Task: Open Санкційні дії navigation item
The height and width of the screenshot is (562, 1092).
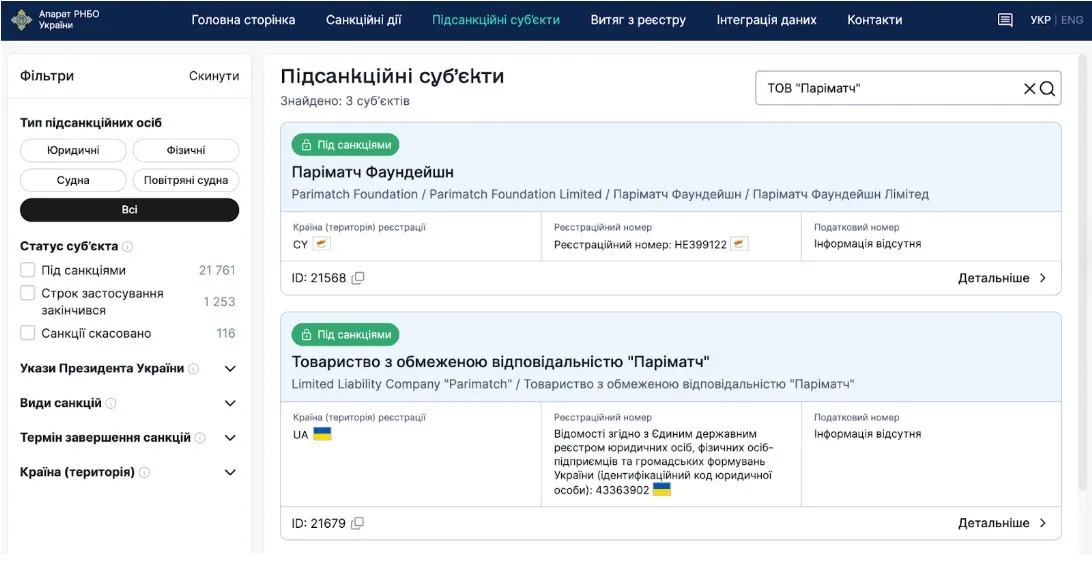Action: [x=364, y=20]
